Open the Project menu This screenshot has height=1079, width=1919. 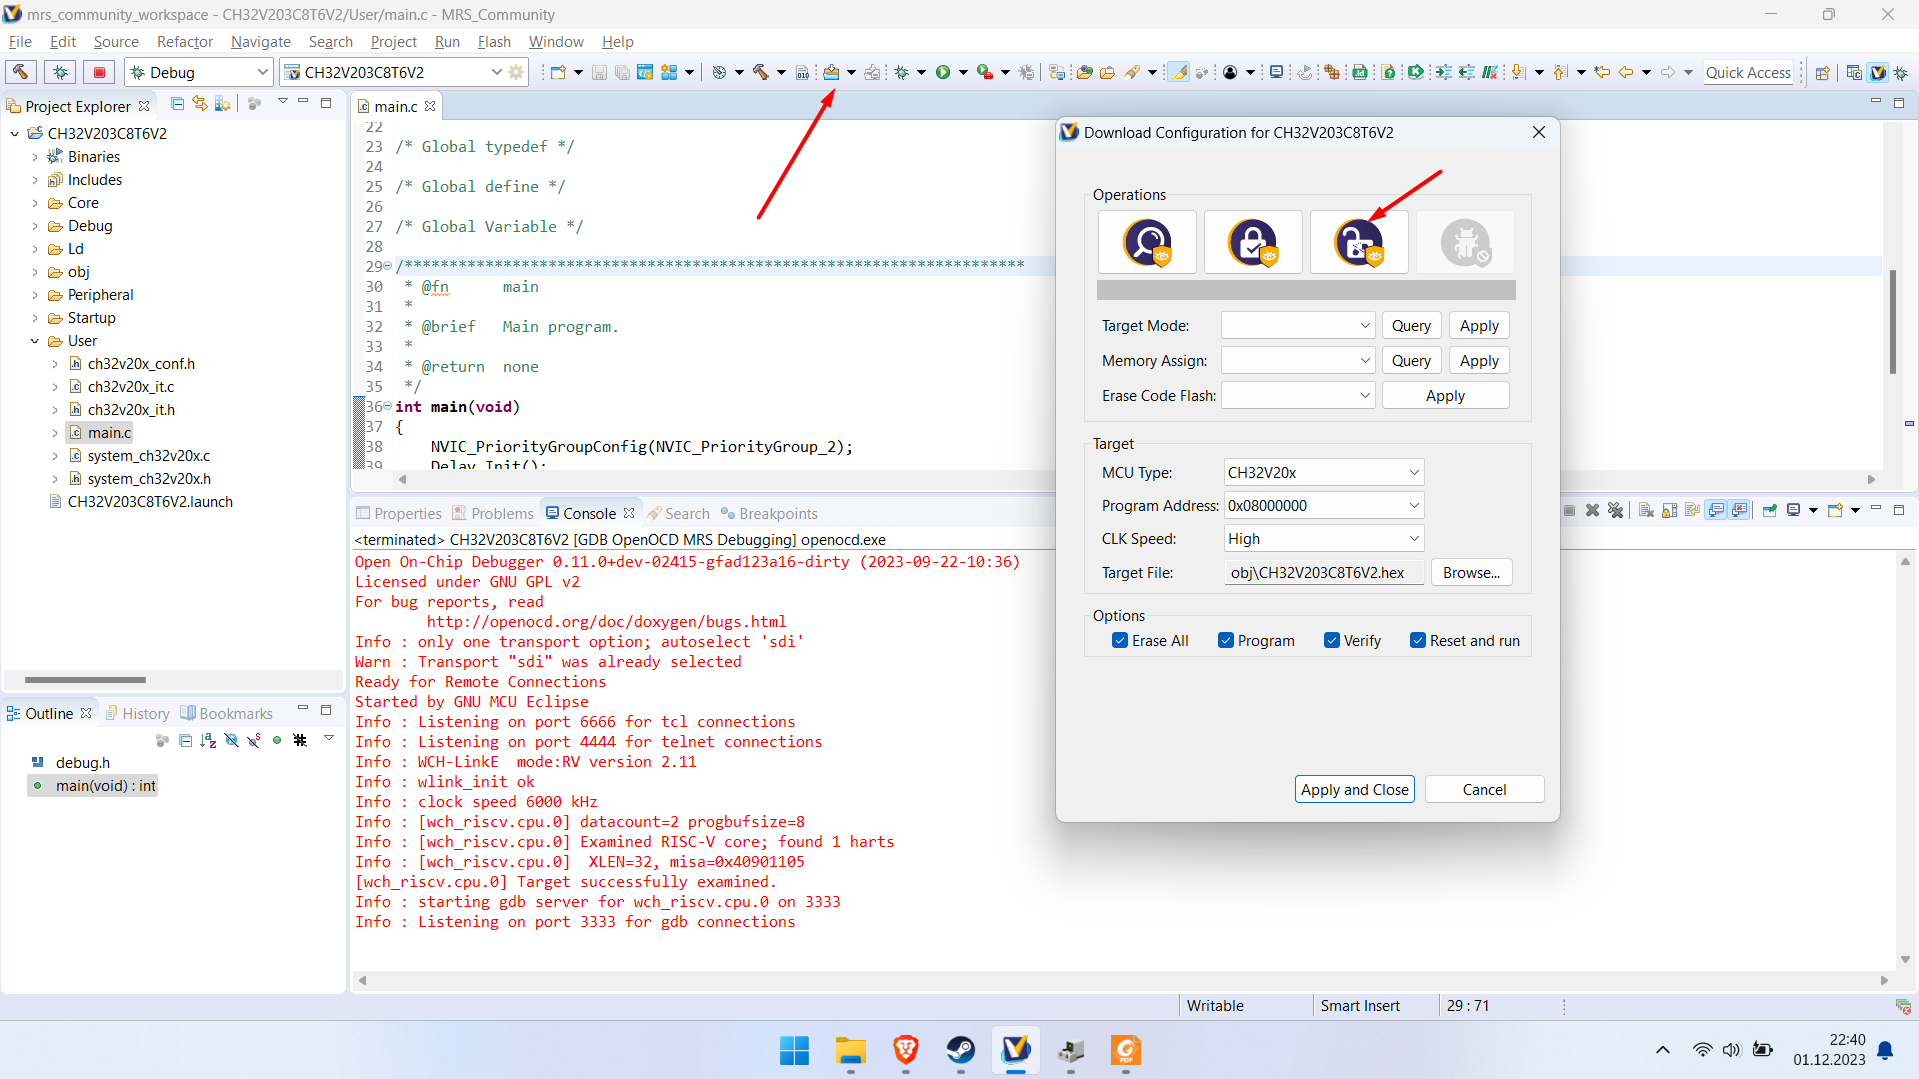click(393, 41)
